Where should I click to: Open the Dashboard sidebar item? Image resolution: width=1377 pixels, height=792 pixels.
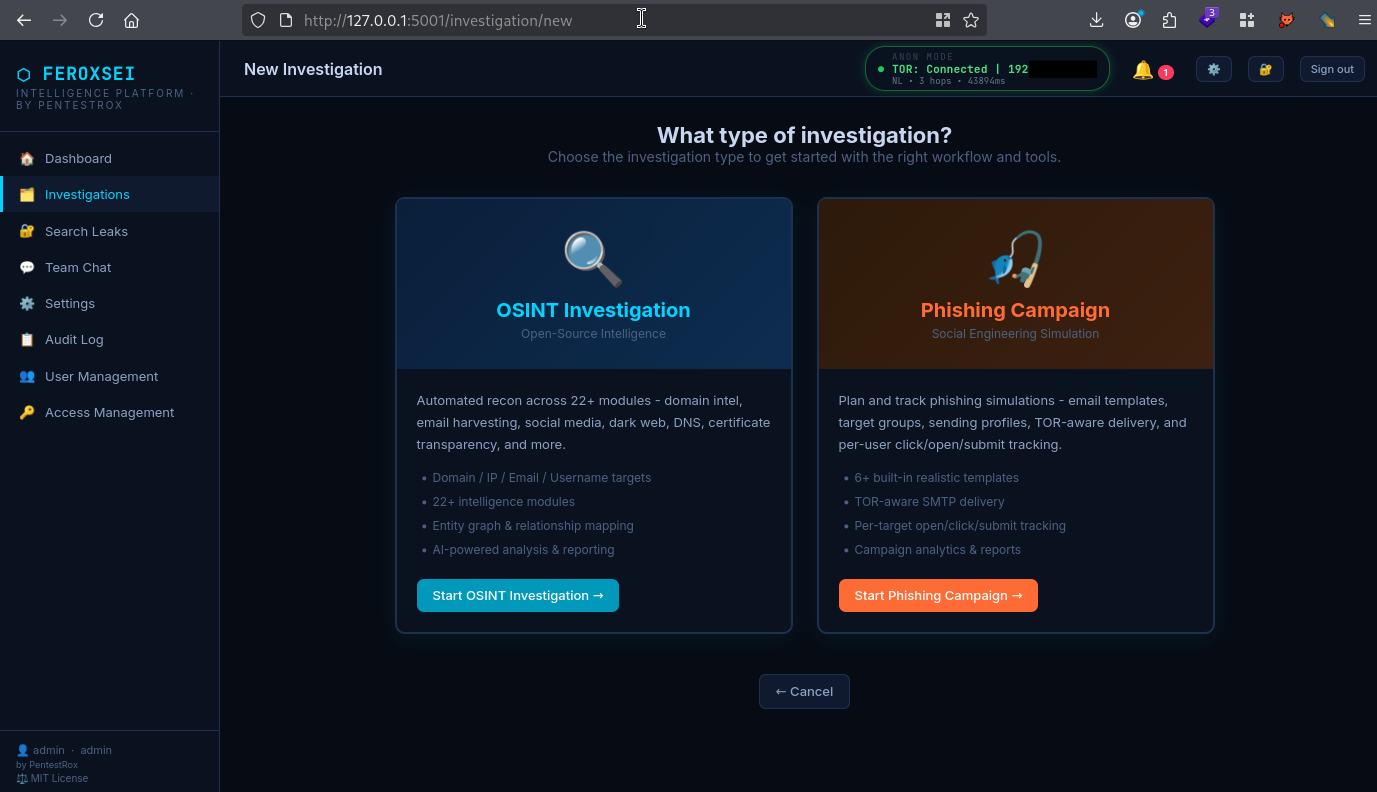coord(109,158)
